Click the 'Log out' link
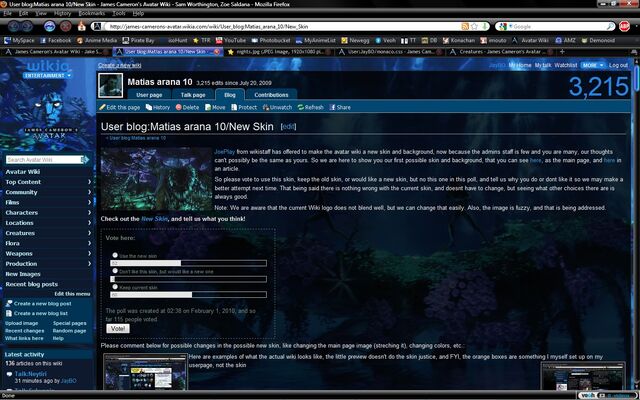The width and height of the screenshot is (640, 400). 618,65
